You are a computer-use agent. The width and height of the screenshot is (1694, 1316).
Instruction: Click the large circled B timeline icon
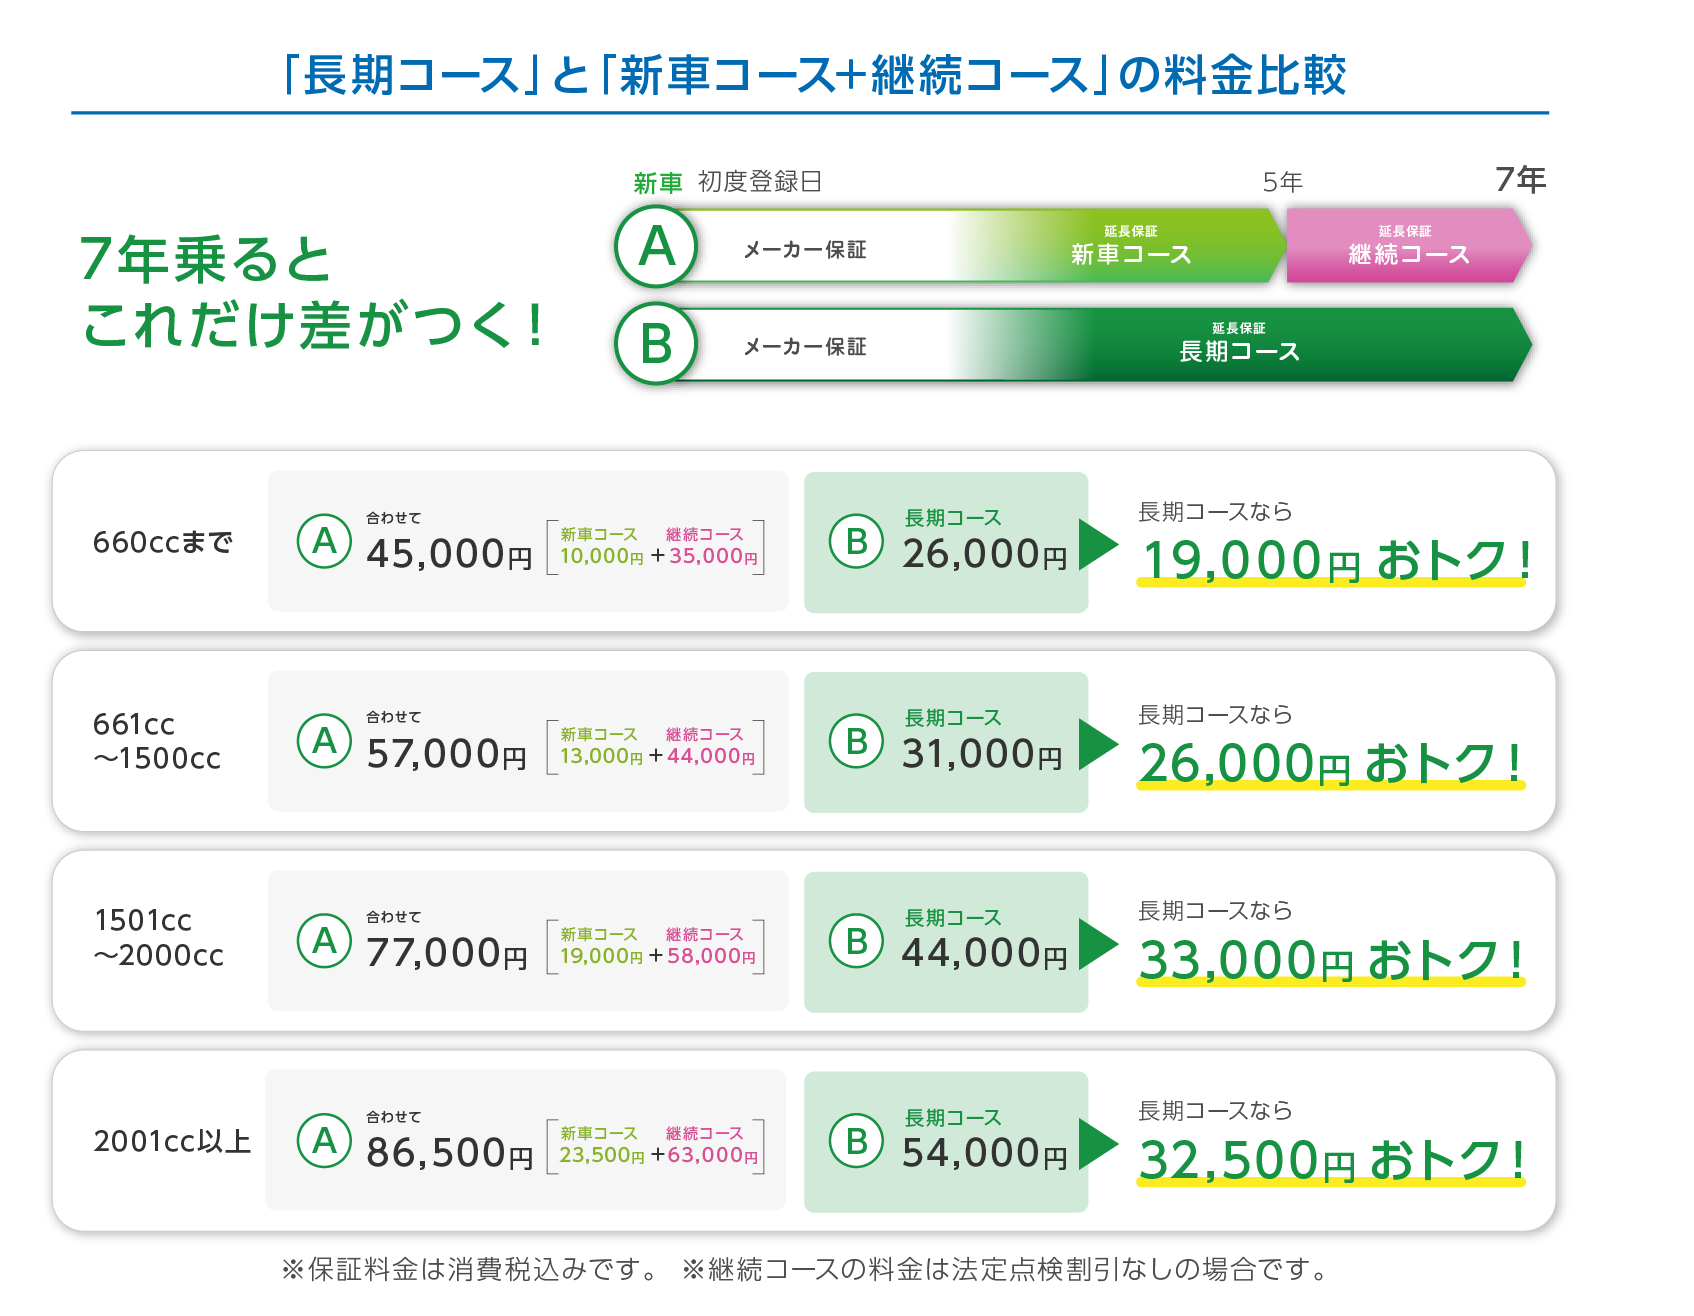pos(656,344)
